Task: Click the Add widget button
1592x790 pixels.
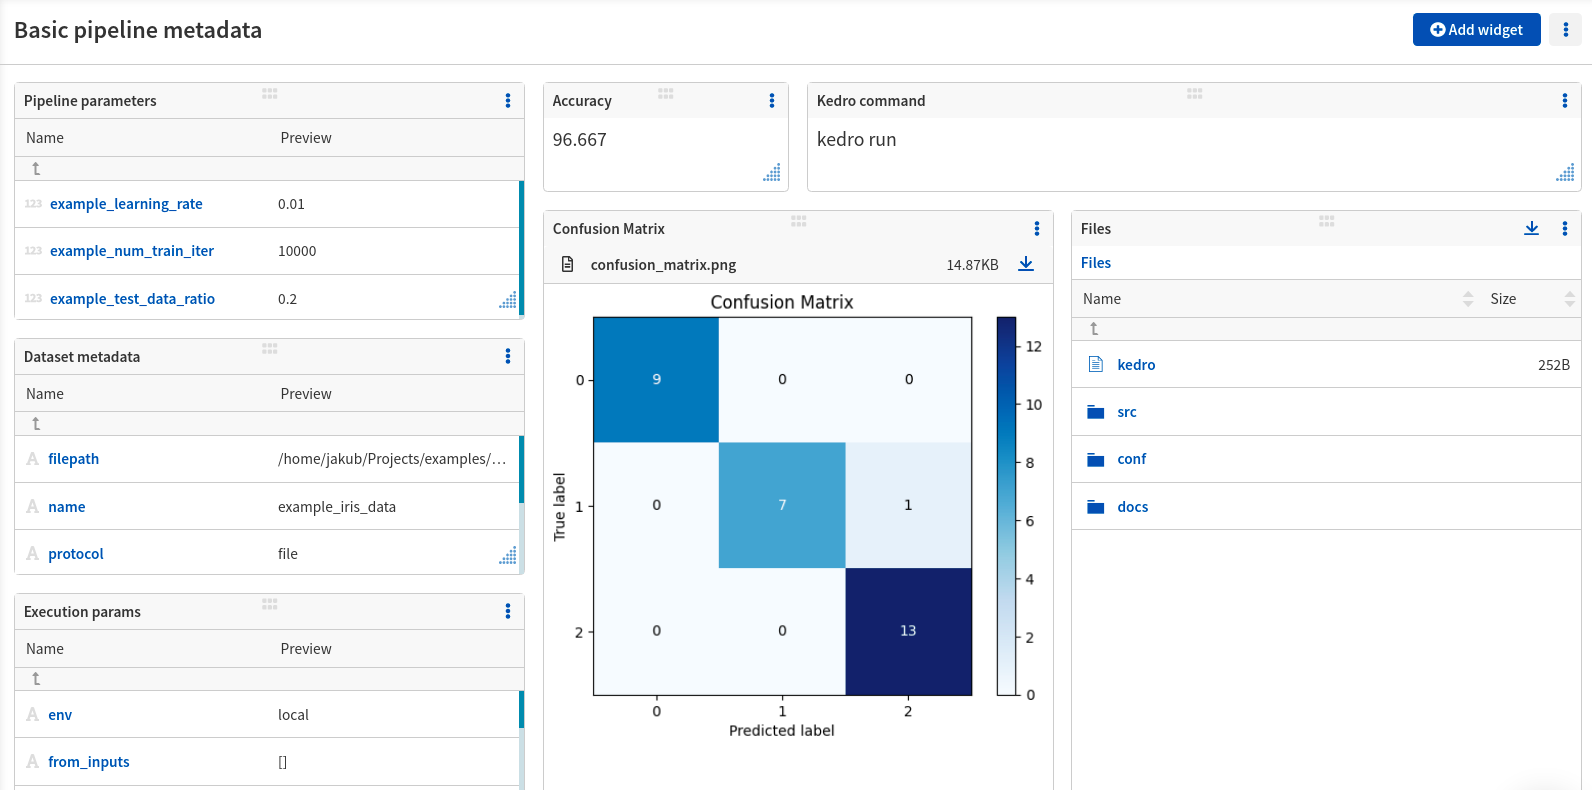Action: click(x=1476, y=30)
